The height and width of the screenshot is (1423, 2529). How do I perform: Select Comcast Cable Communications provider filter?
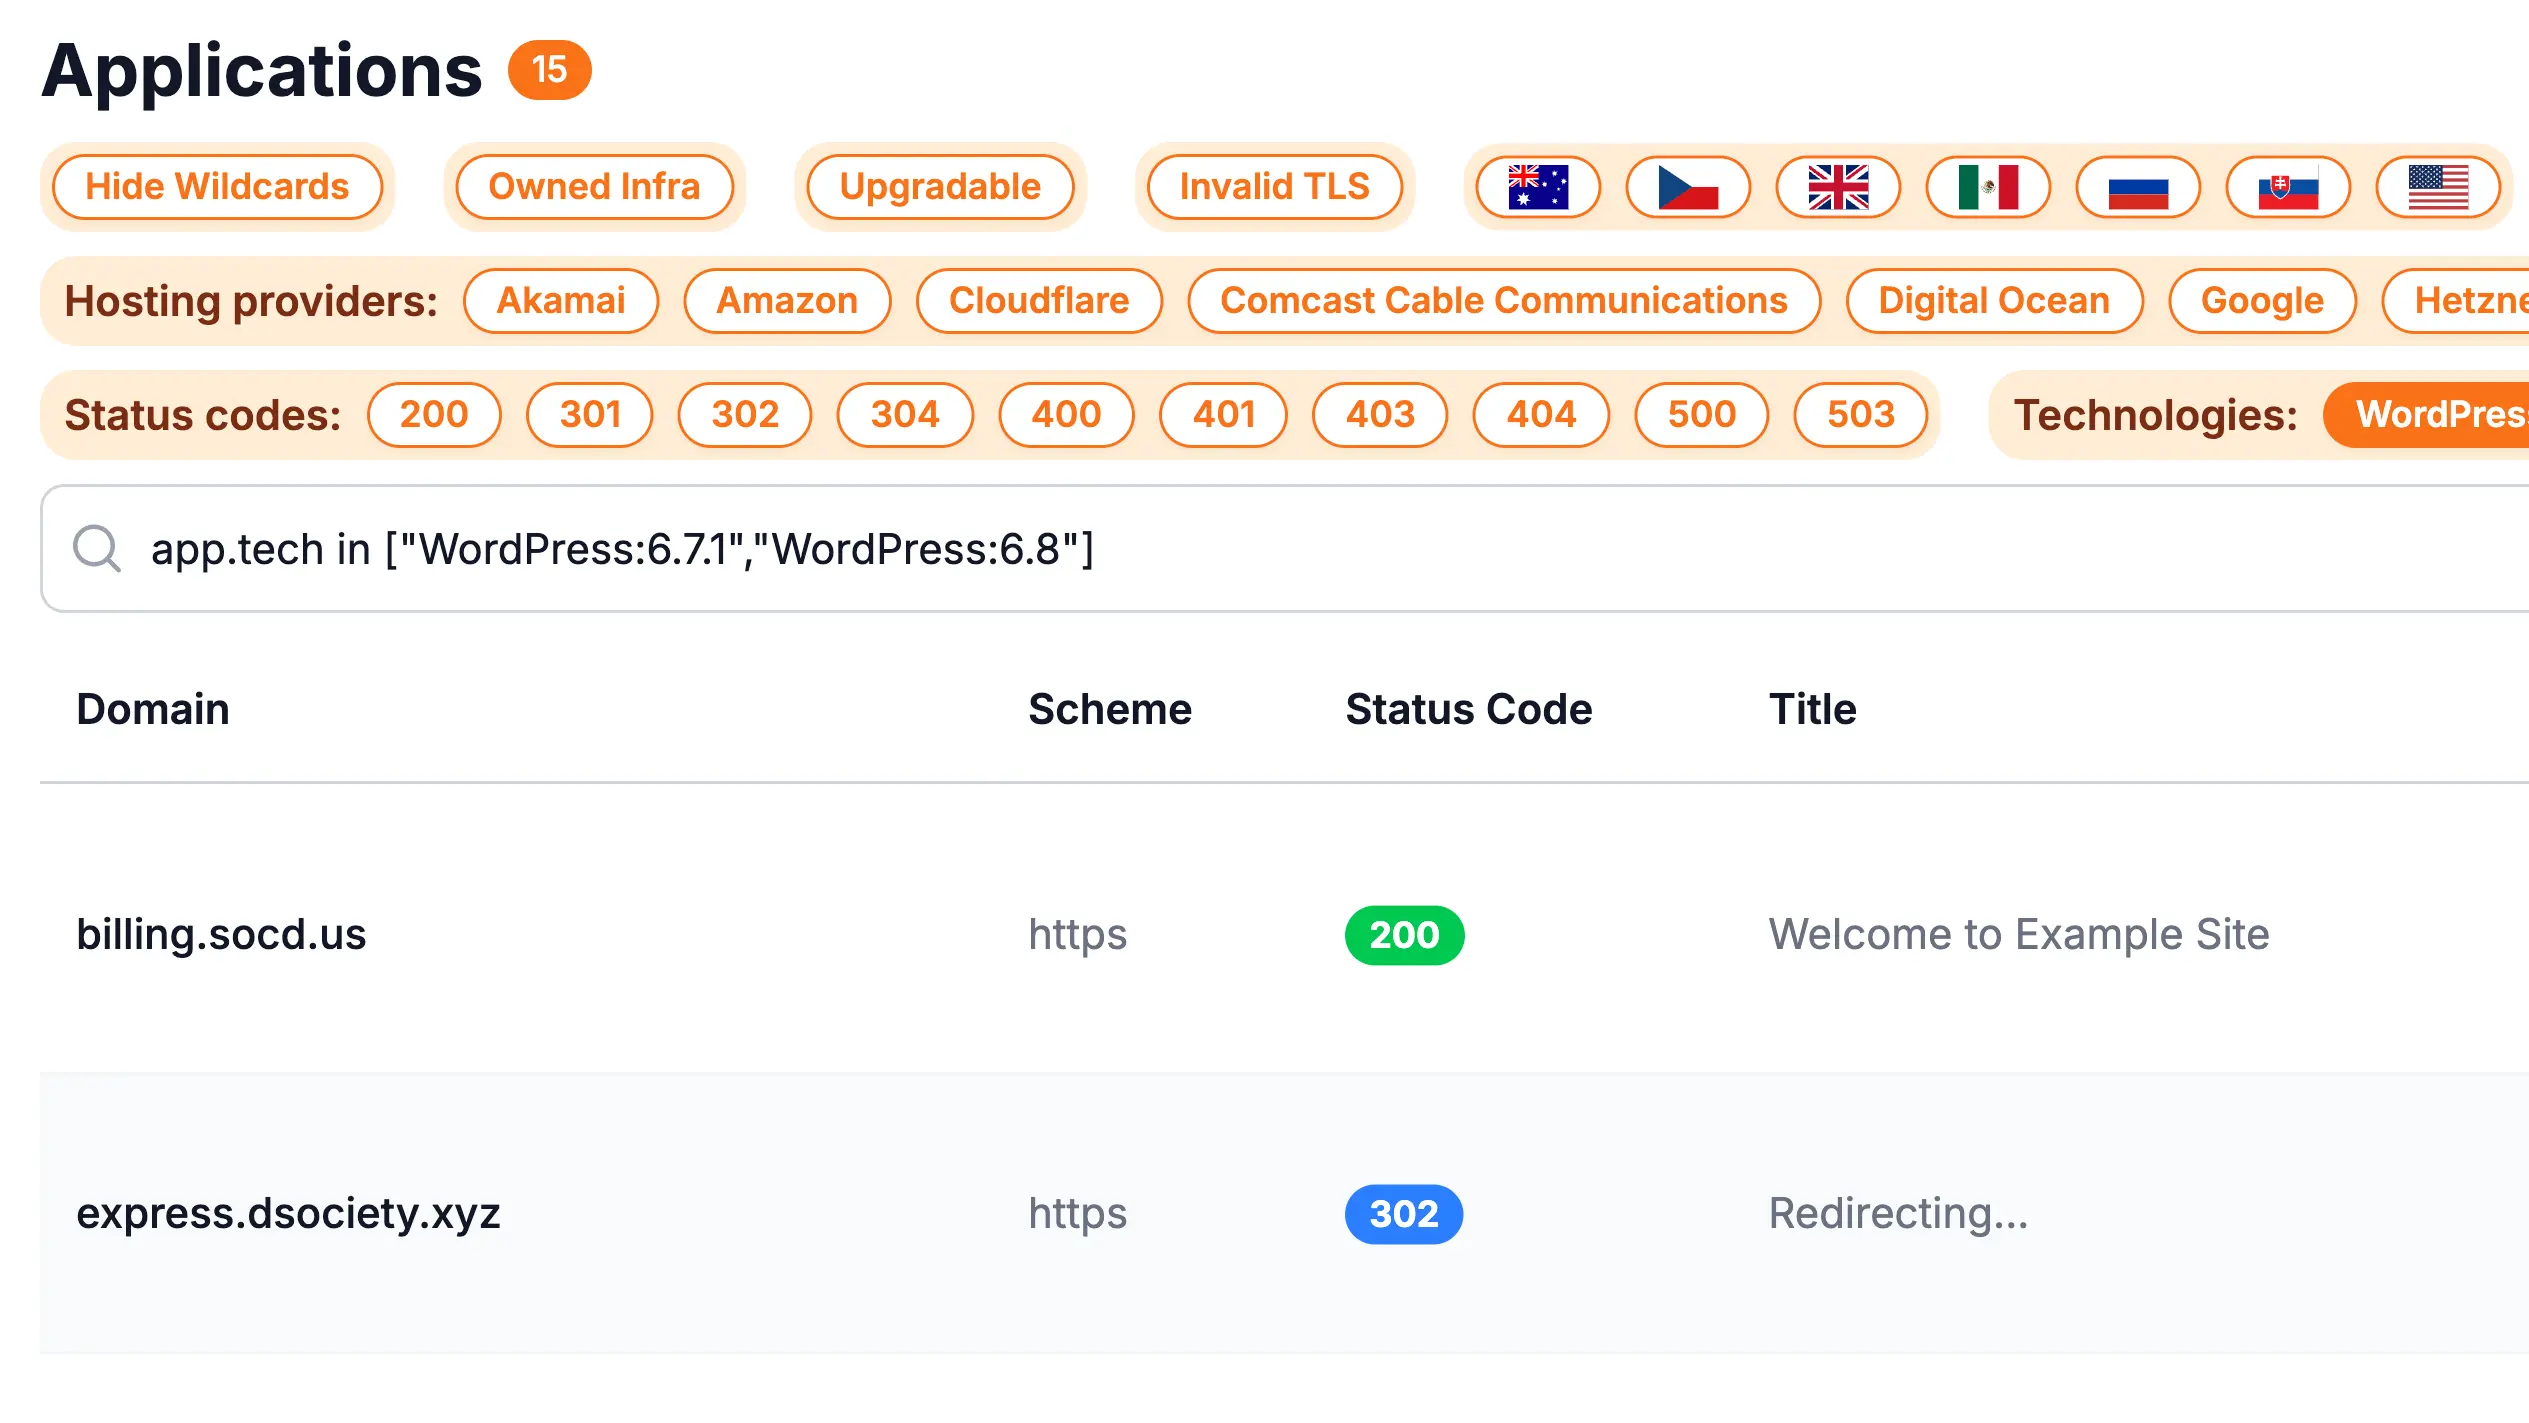(1504, 301)
